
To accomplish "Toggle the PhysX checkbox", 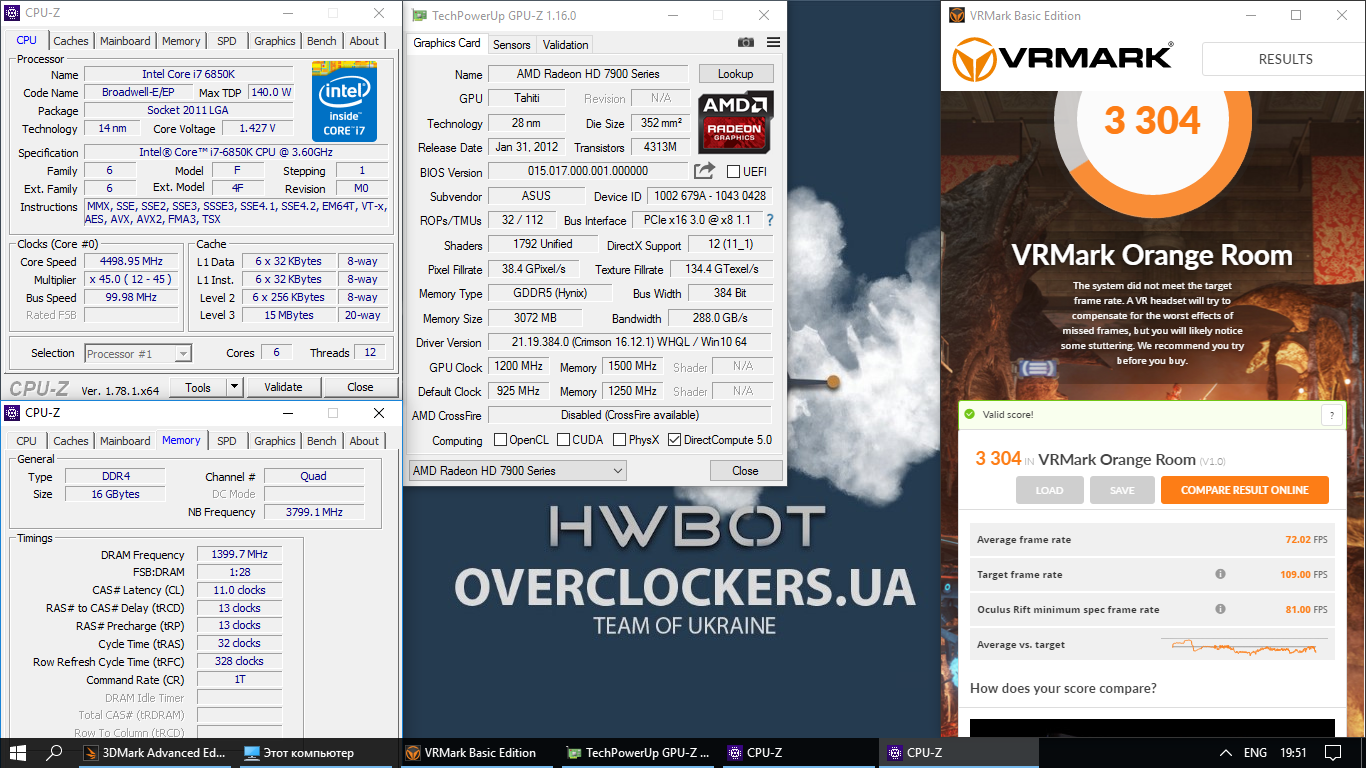I will pos(620,440).
